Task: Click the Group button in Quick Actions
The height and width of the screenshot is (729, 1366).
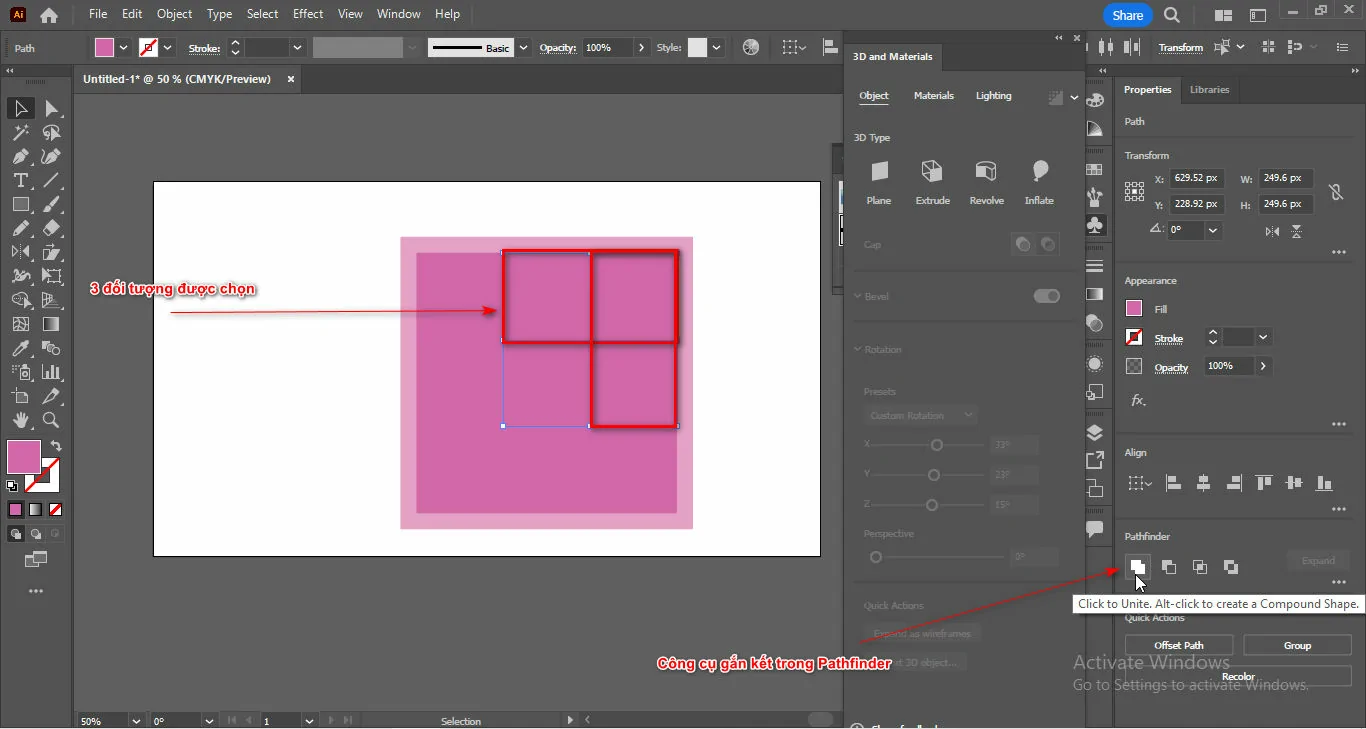Action: coord(1297,645)
